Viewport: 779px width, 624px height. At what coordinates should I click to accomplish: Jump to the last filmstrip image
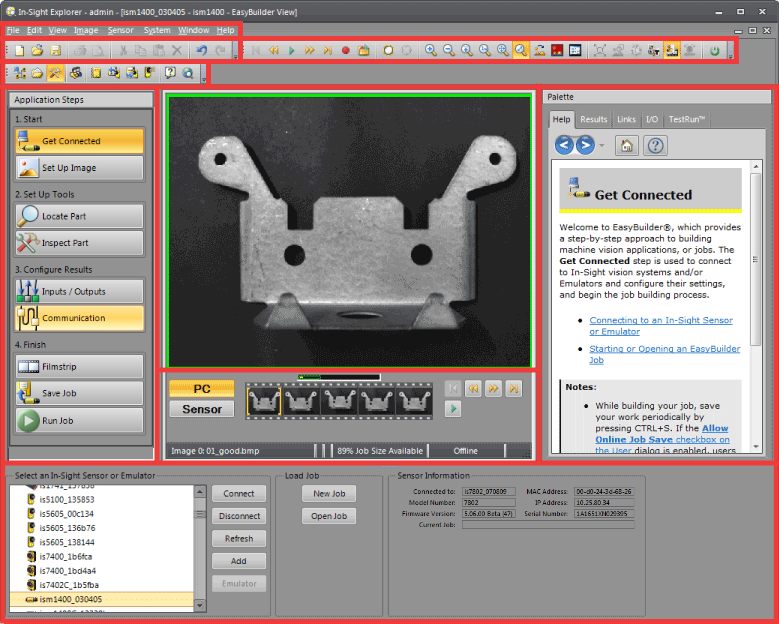[x=513, y=388]
